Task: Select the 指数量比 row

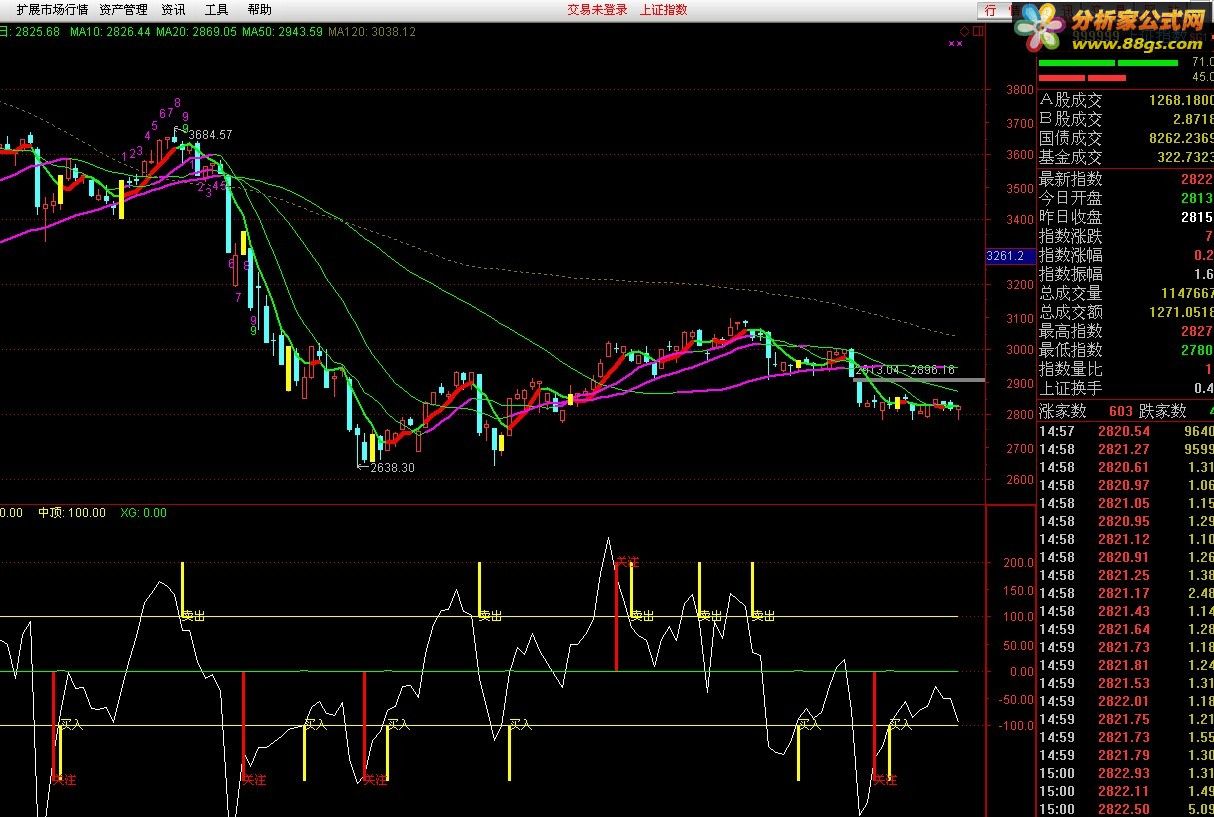Action: click(1125, 369)
